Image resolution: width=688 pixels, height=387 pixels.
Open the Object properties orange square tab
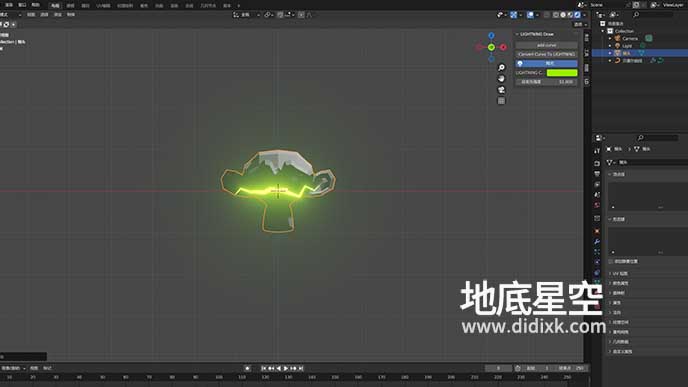click(597, 231)
